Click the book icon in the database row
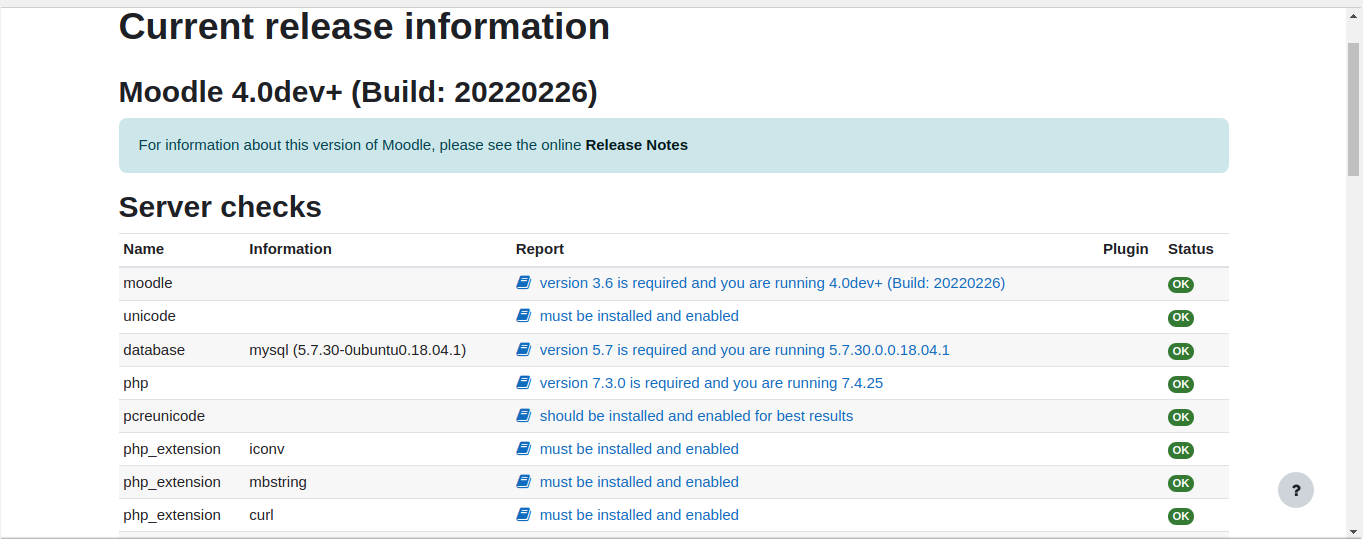This screenshot has height=539, width=1363. tap(523, 350)
